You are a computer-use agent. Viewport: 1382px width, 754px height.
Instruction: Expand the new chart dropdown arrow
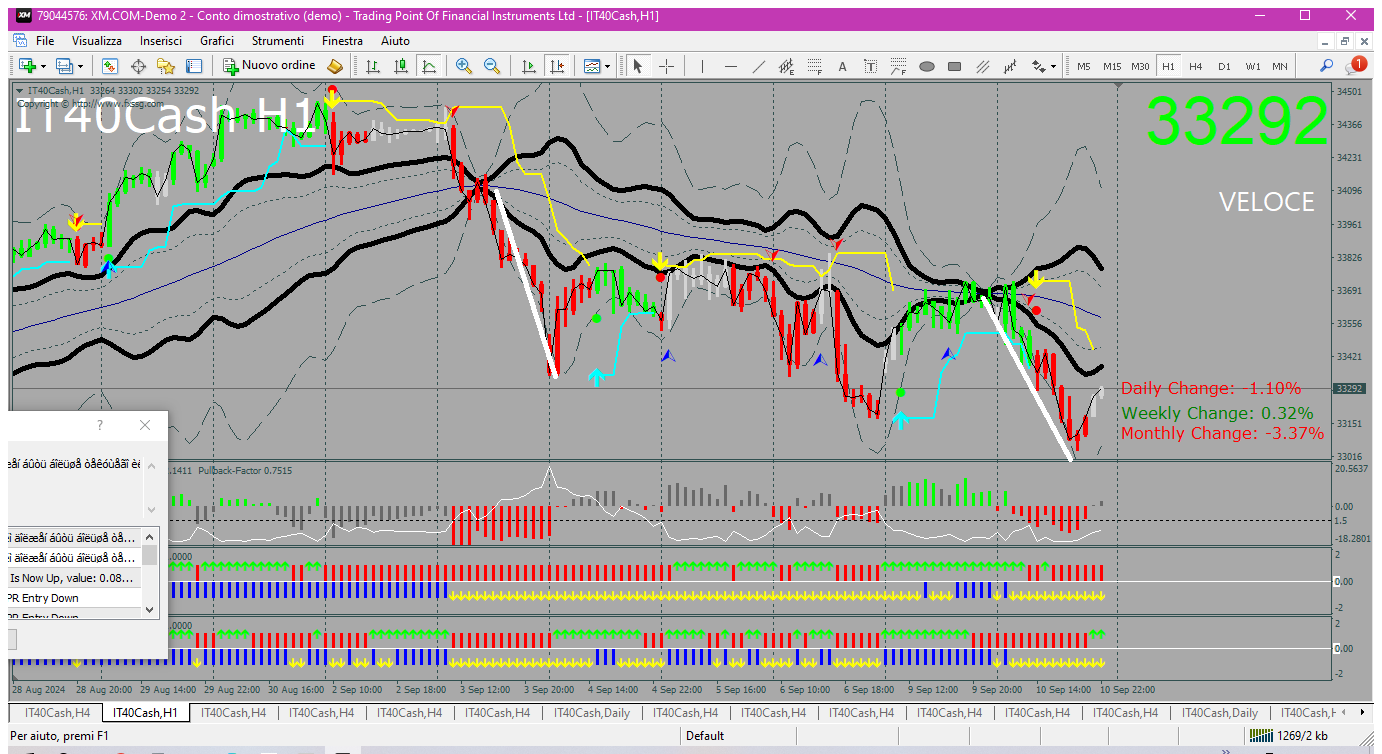point(43,66)
